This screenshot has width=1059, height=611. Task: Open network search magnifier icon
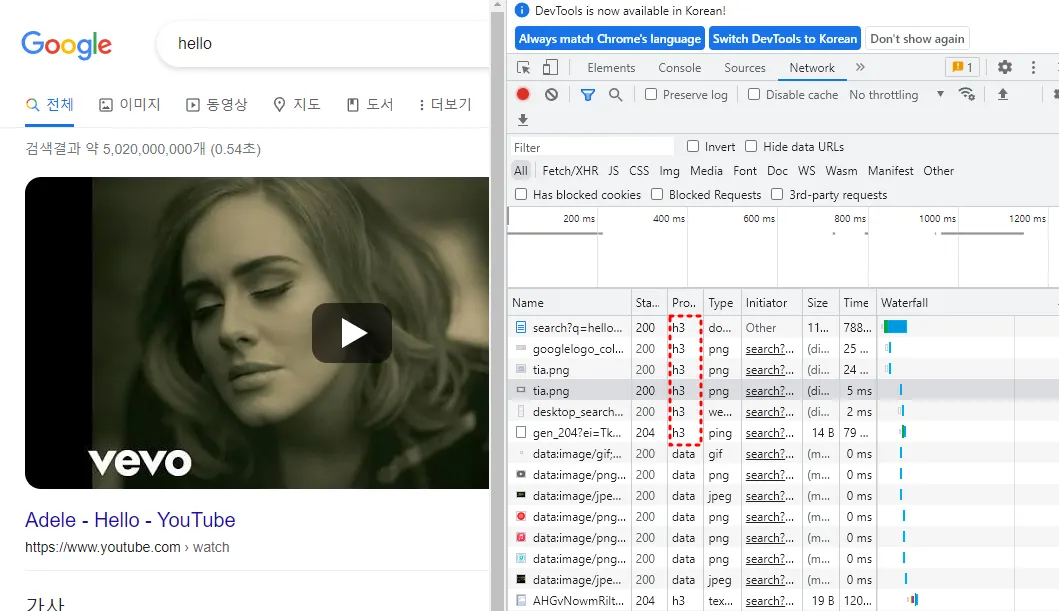click(615, 95)
